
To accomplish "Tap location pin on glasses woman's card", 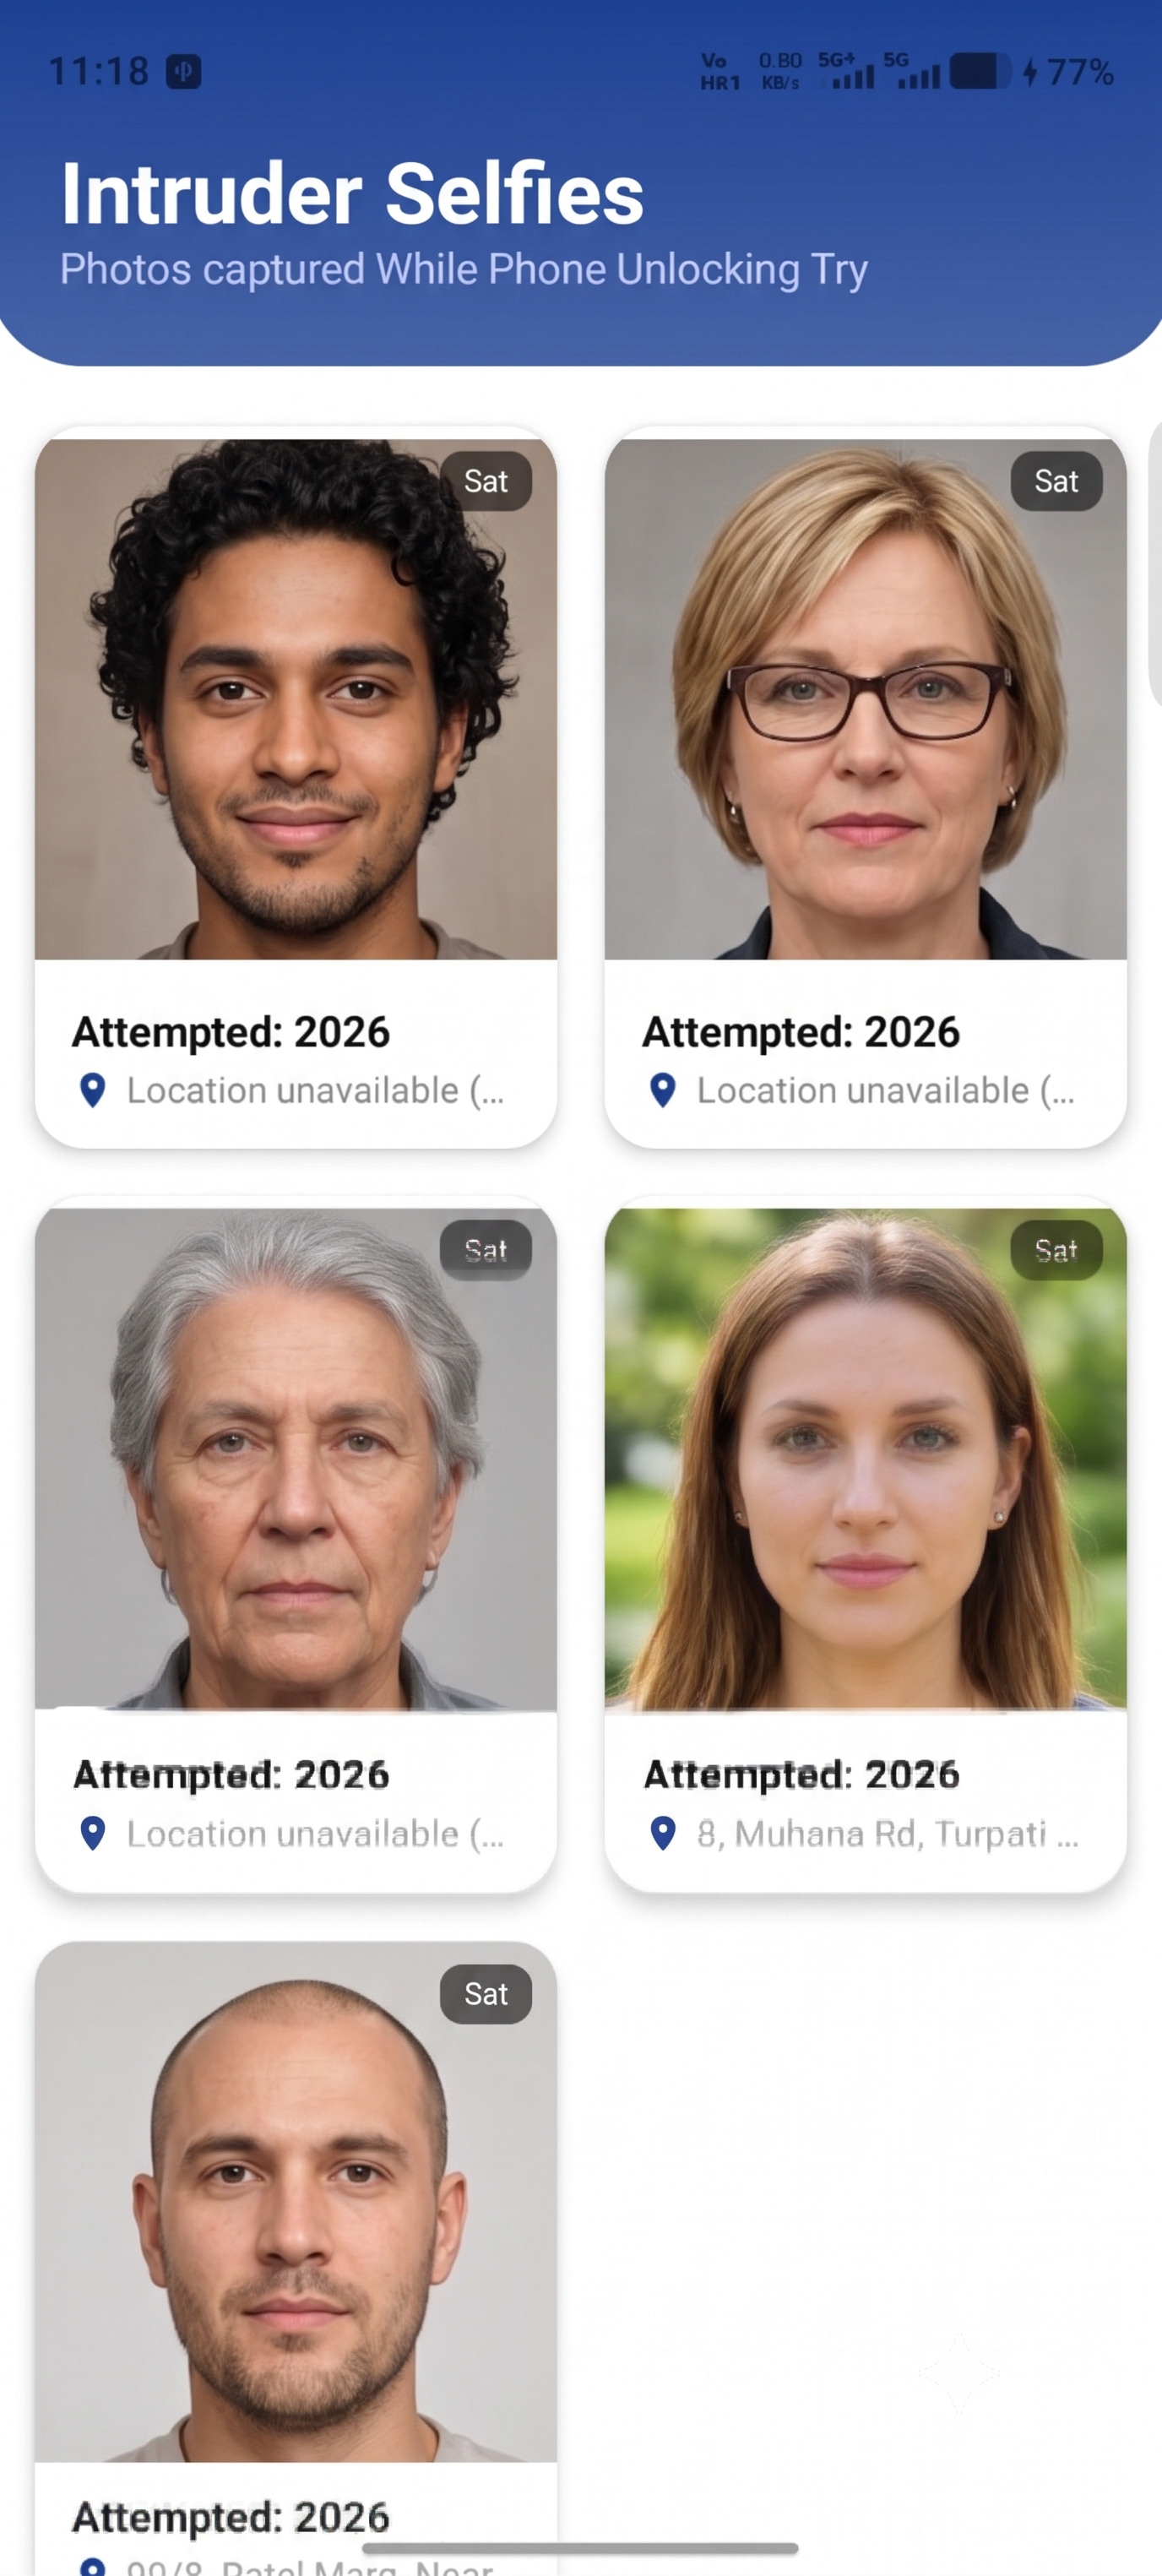I will tap(663, 1090).
